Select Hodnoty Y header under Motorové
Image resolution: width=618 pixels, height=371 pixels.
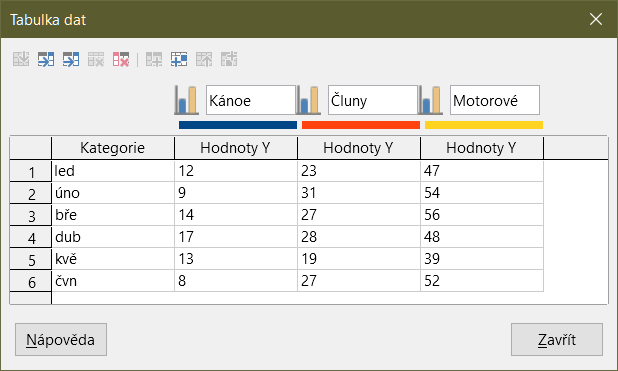(x=482, y=148)
